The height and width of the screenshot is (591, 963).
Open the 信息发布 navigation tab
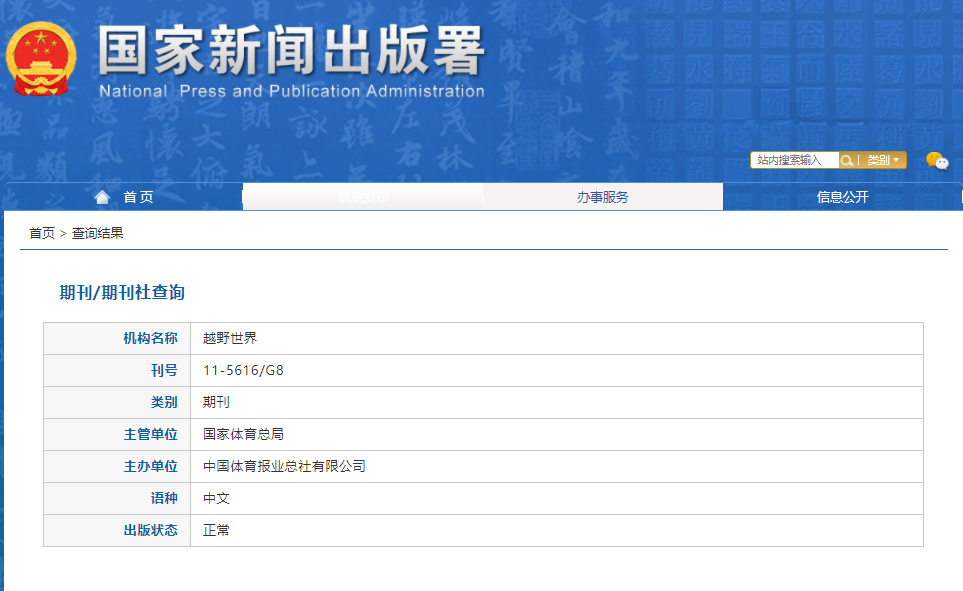pyautogui.click(x=362, y=197)
